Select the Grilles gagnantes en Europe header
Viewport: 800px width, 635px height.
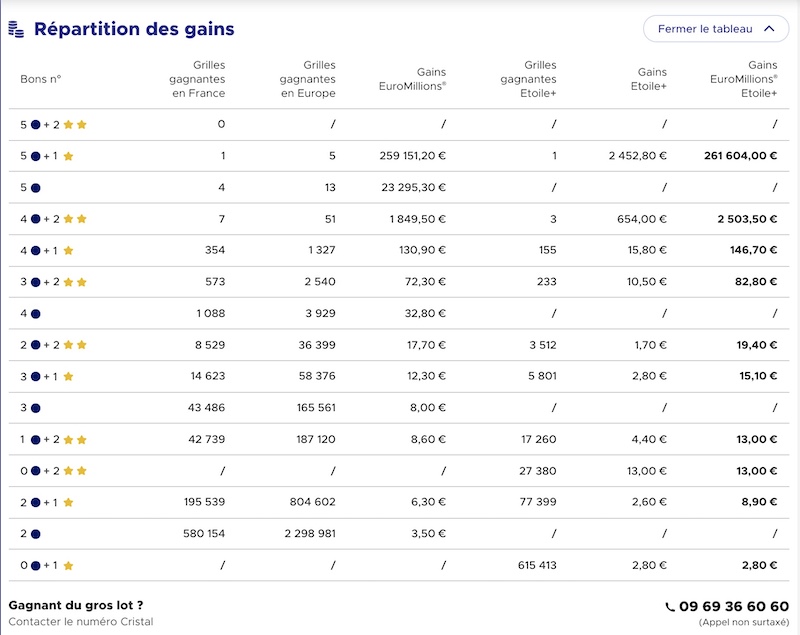[x=308, y=79]
